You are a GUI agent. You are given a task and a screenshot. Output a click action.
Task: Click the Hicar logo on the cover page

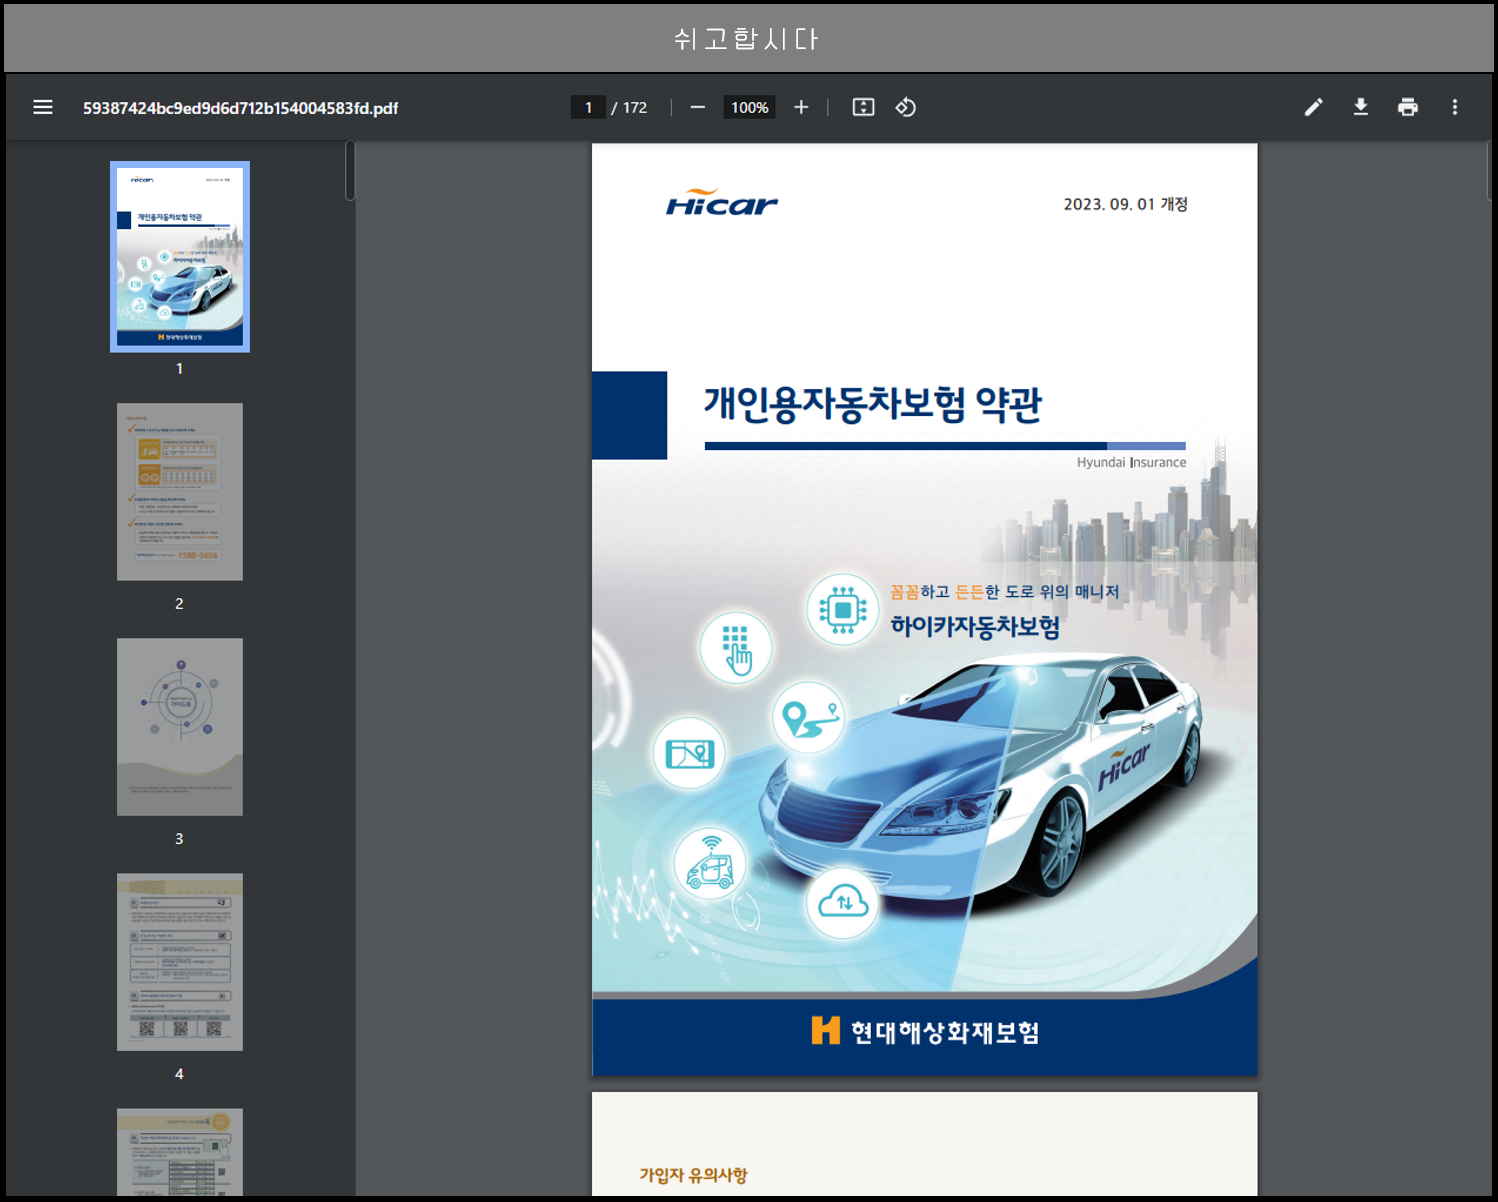tap(721, 203)
